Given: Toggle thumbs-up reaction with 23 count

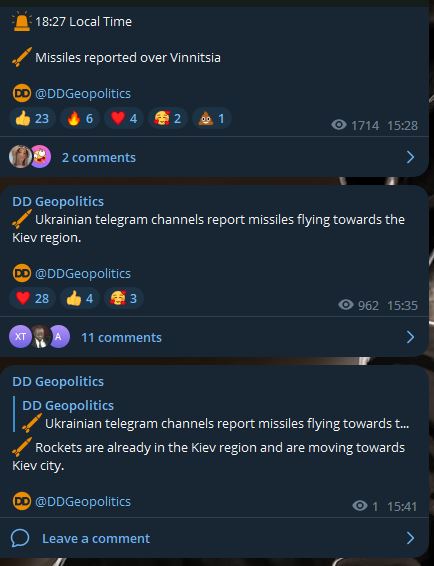Looking at the screenshot, I should [x=32, y=118].
